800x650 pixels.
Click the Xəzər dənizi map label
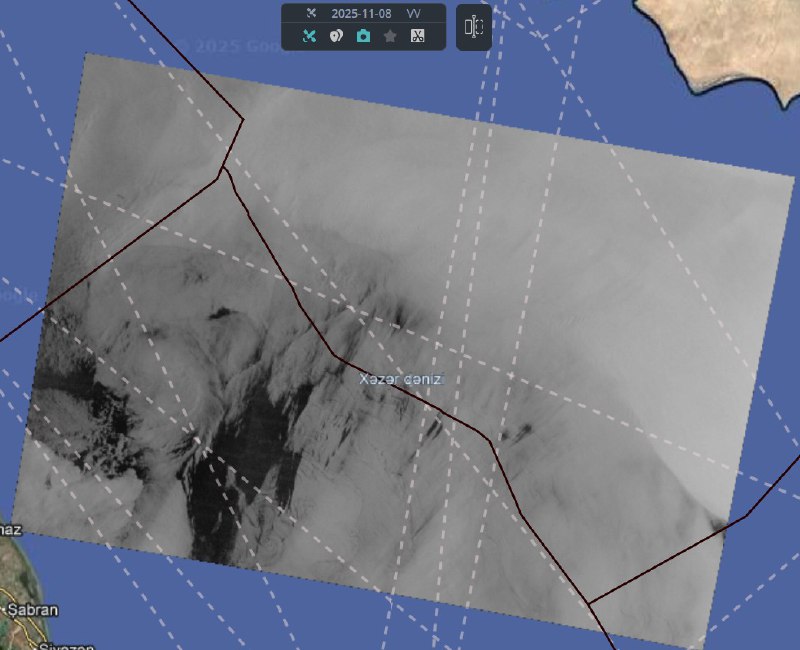(x=400, y=380)
